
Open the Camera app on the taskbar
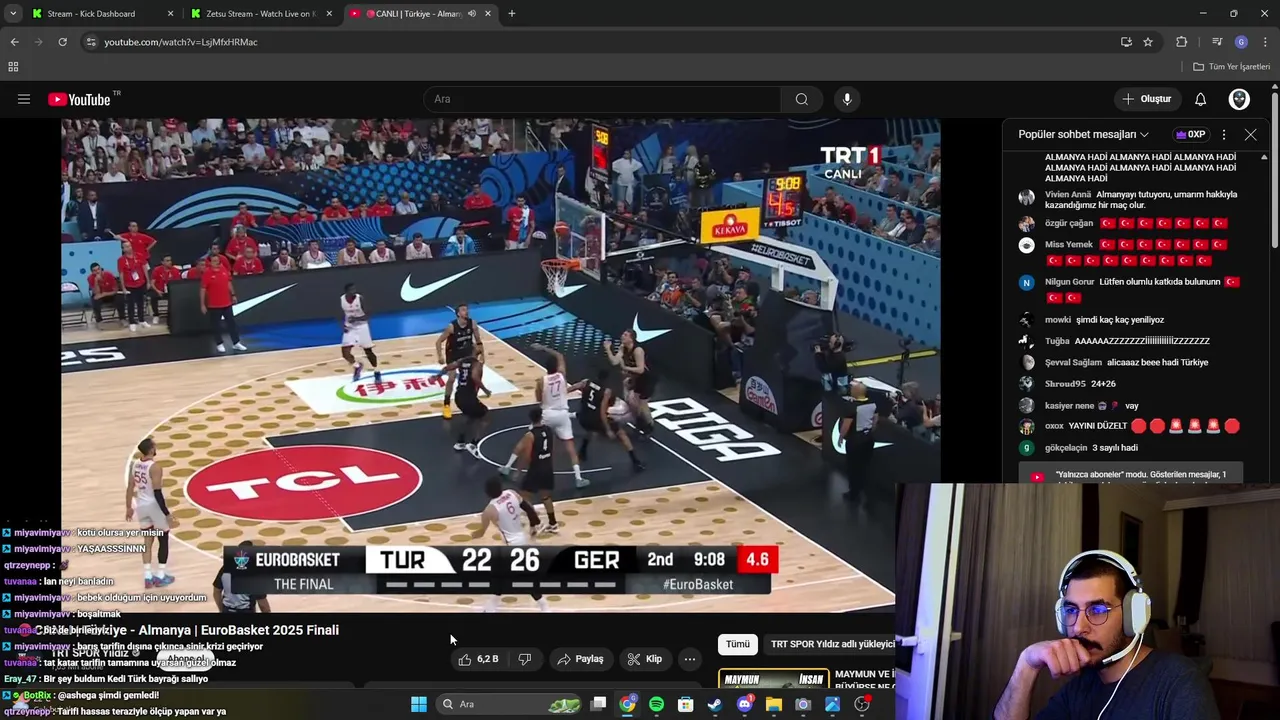click(x=803, y=704)
